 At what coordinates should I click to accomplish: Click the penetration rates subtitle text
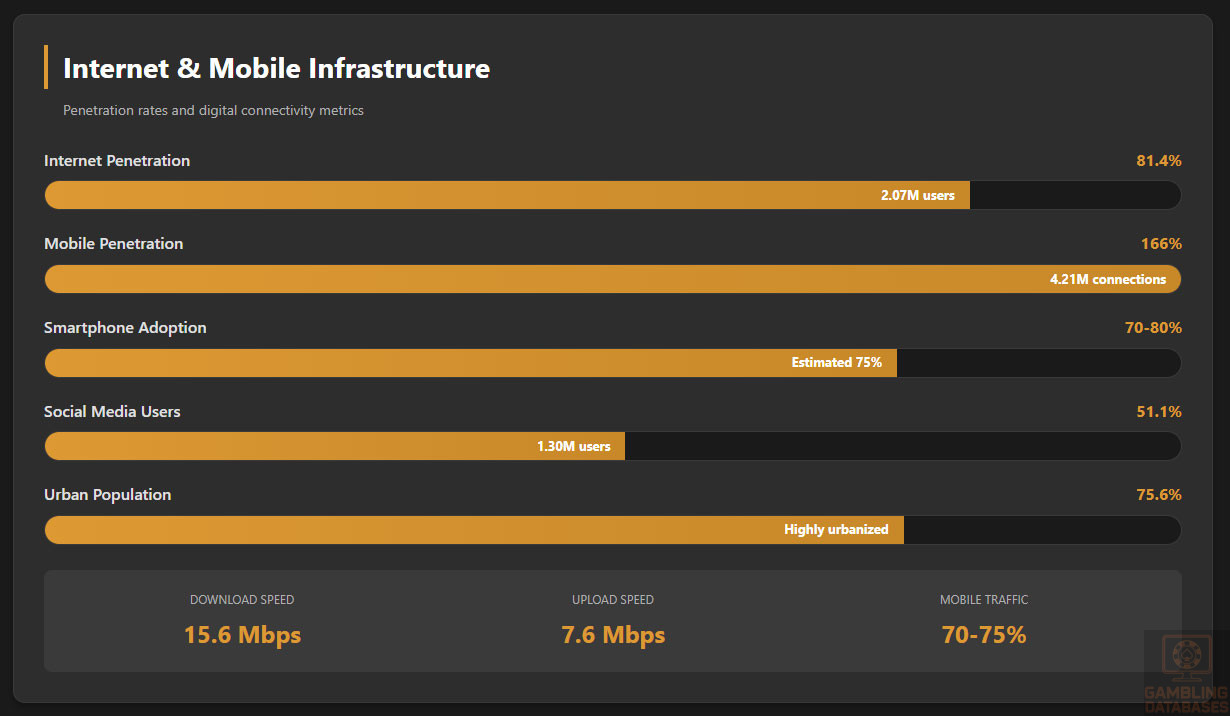click(213, 110)
